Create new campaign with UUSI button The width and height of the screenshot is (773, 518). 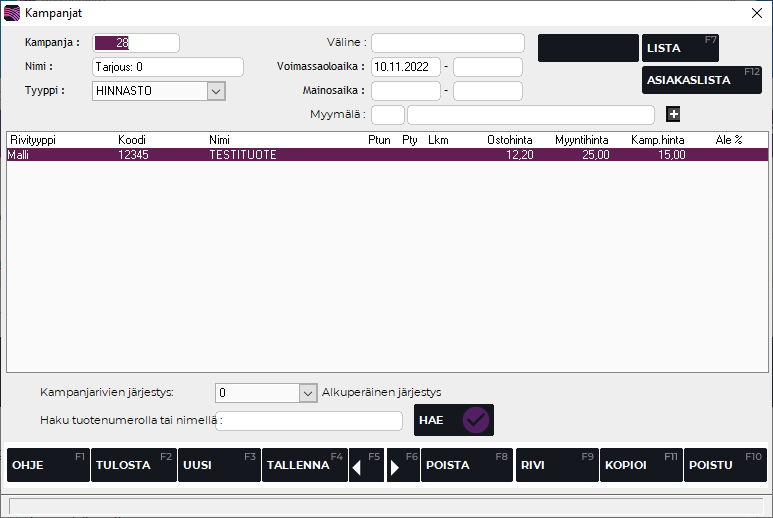(218, 465)
